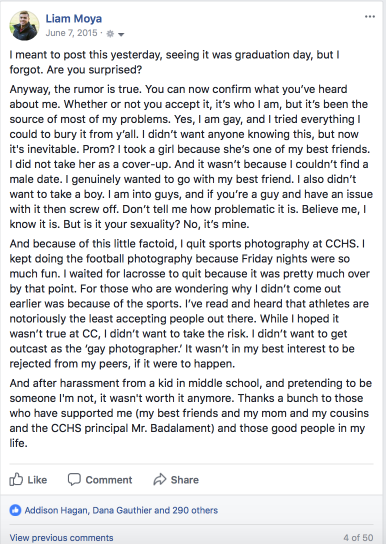
Task: Open the June 7, 2015 timestamp link
Action: click(x=71, y=33)
